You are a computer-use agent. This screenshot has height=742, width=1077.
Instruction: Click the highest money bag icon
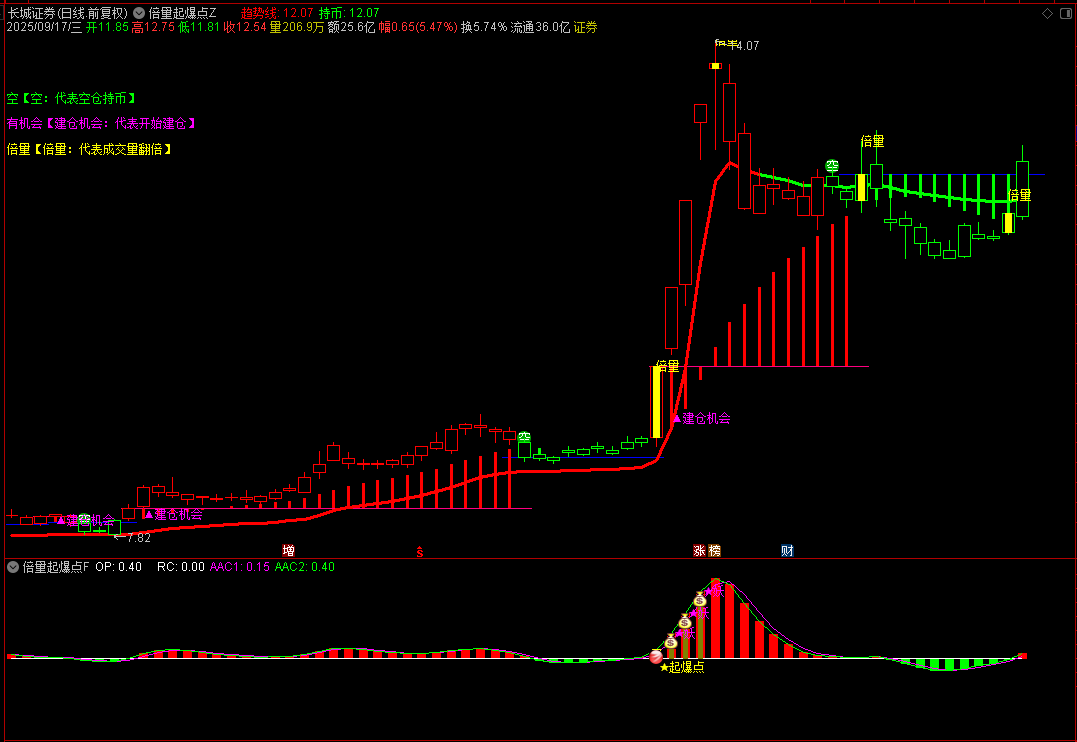(x=700, y=600)
